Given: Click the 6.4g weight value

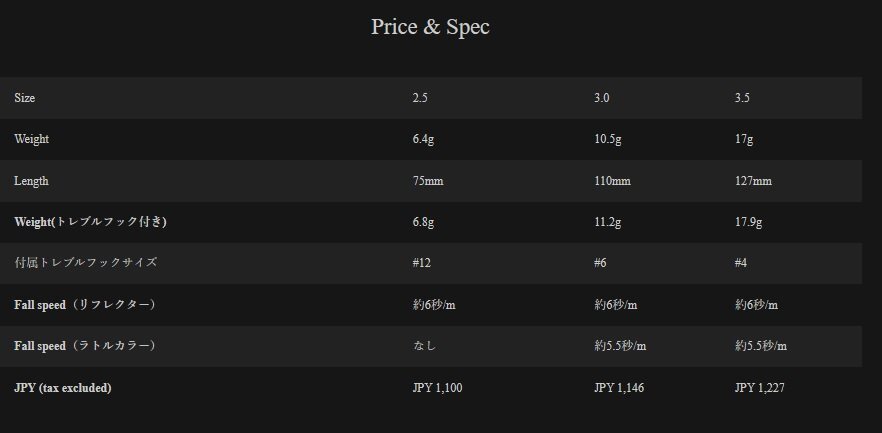Looking at the screenshot, I should point(423,139).
